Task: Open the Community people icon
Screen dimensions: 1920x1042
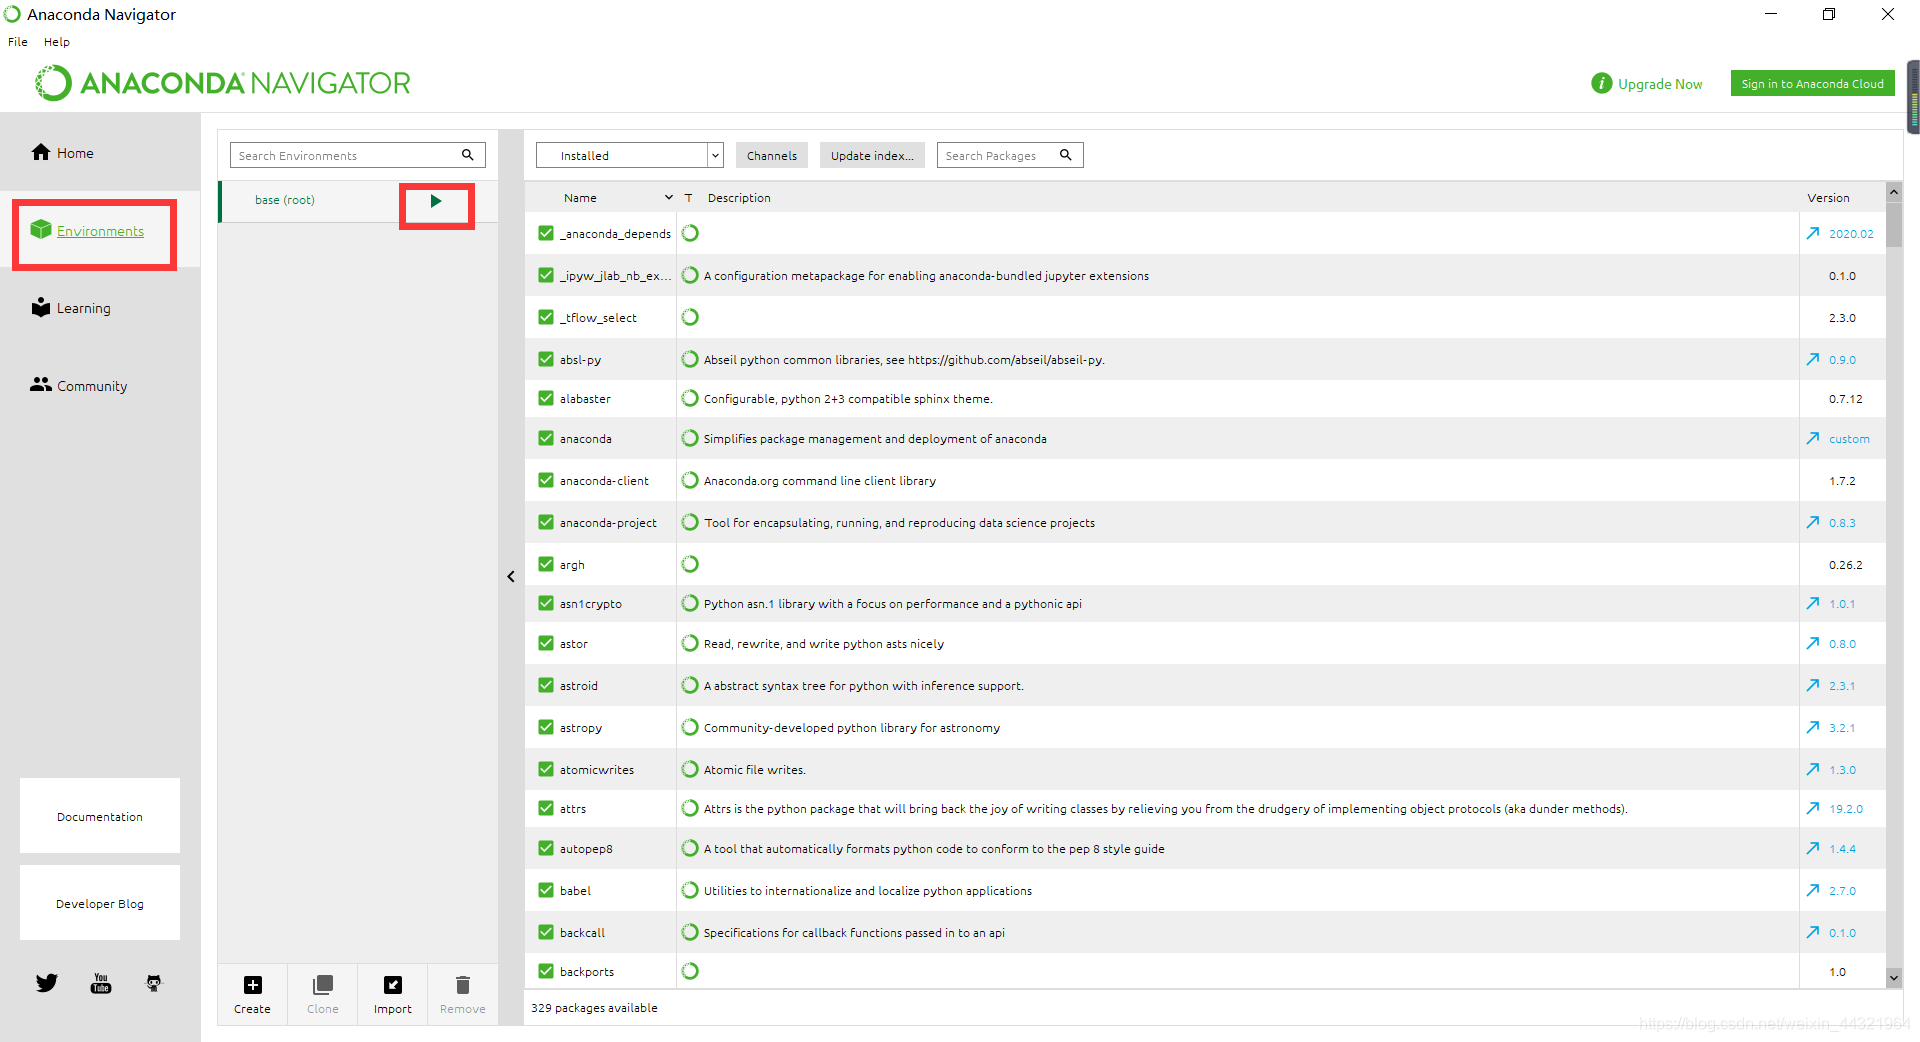Action: tap(41, 384)
